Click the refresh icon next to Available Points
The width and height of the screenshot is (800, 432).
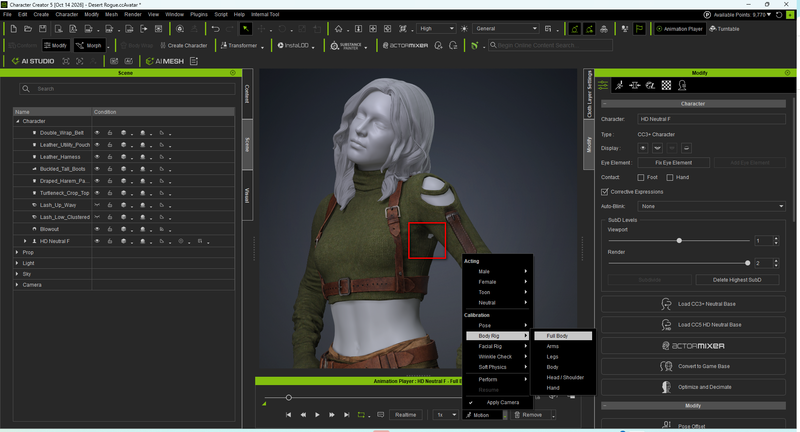click(x=779, y=15)
